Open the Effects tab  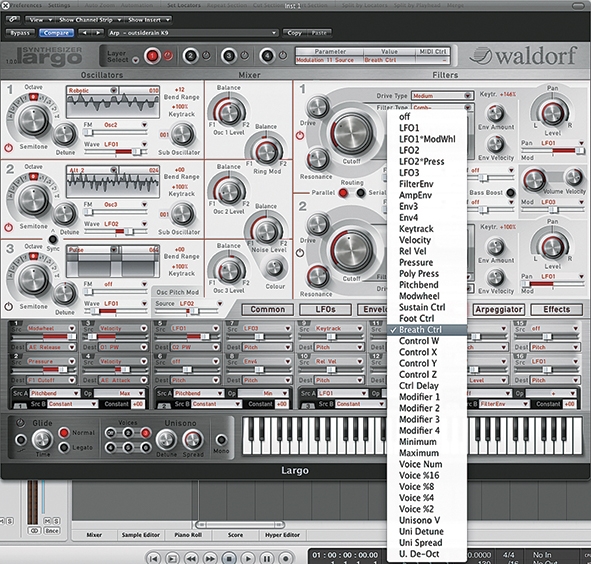[556, 310]
